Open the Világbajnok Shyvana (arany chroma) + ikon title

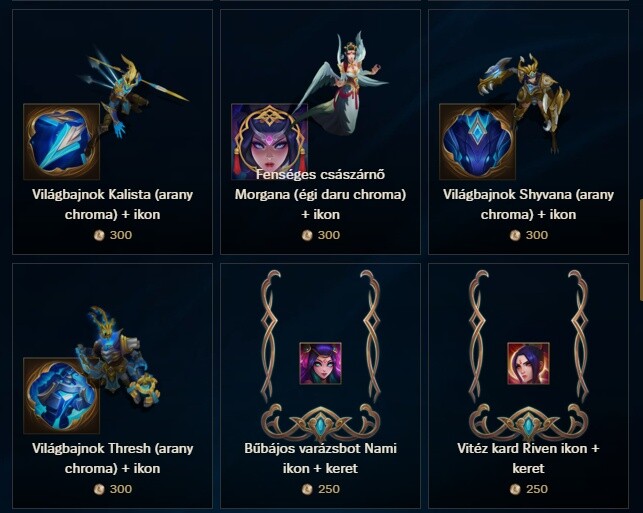[x=528, y=204]
